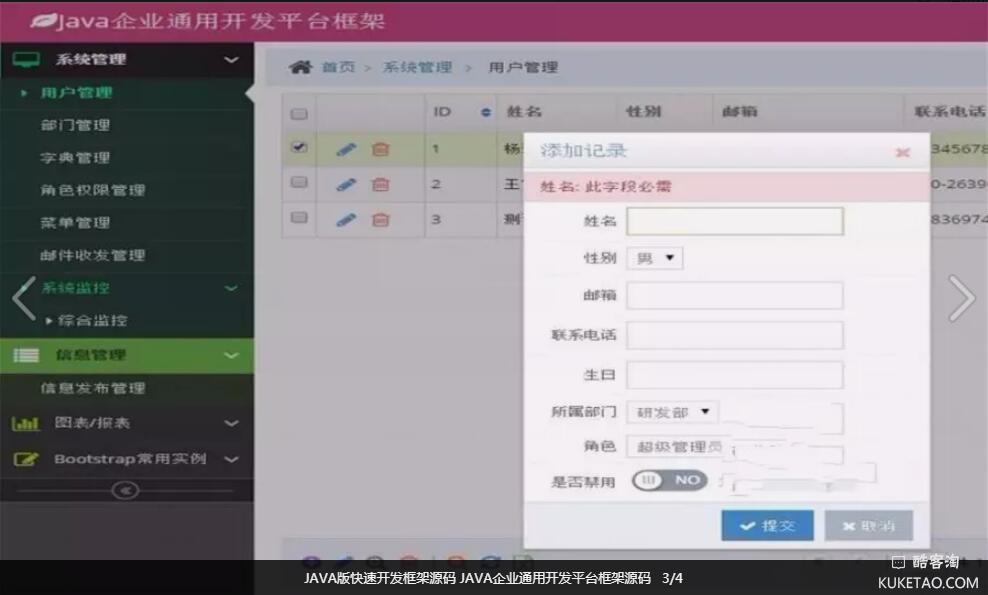Viewport: 988px width, 595px height.
Task: Click 系统管理 breadcrumb link
Action: [x=417, y=67]
